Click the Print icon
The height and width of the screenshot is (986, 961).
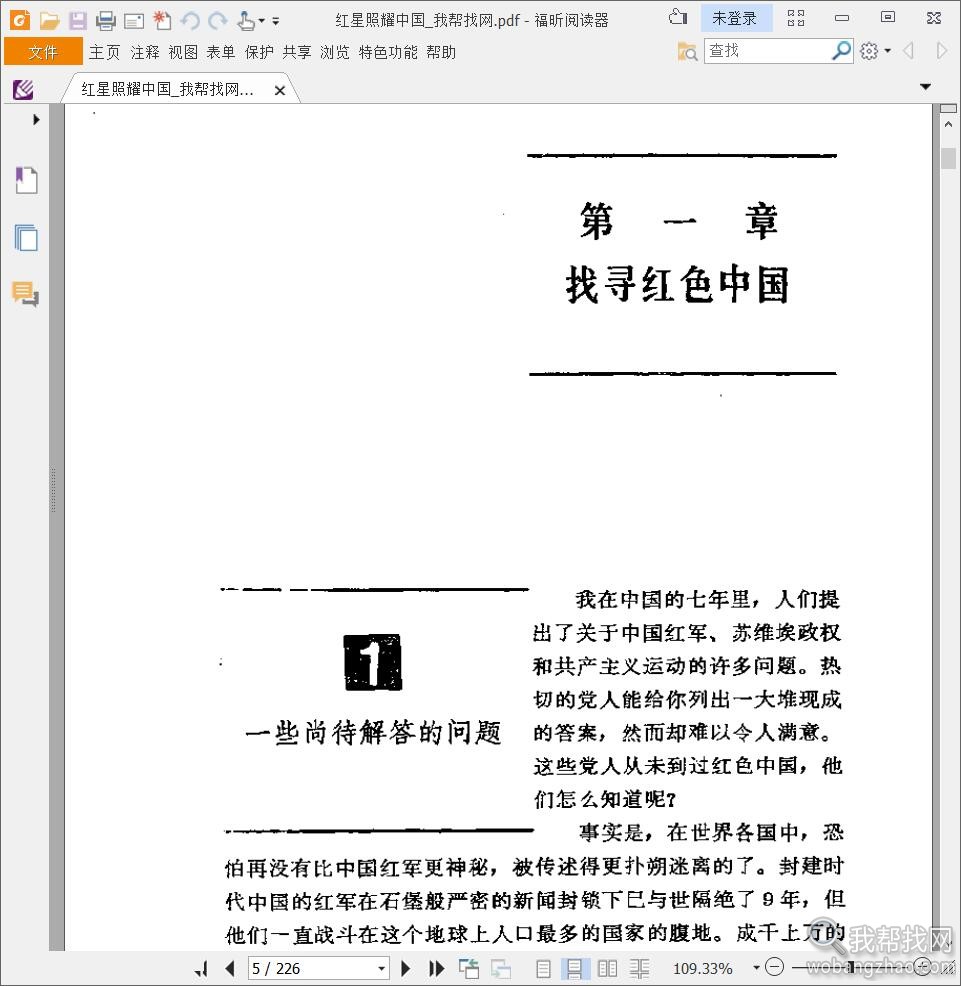click(106, 21)
